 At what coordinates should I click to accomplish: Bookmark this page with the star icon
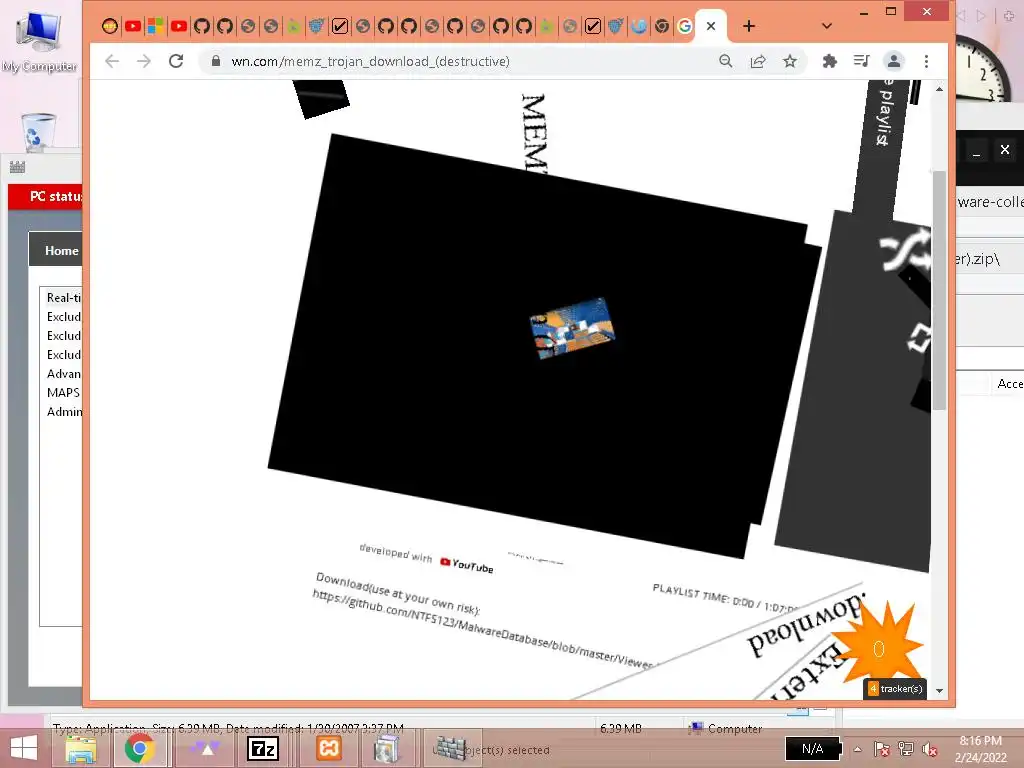(790, 61)
